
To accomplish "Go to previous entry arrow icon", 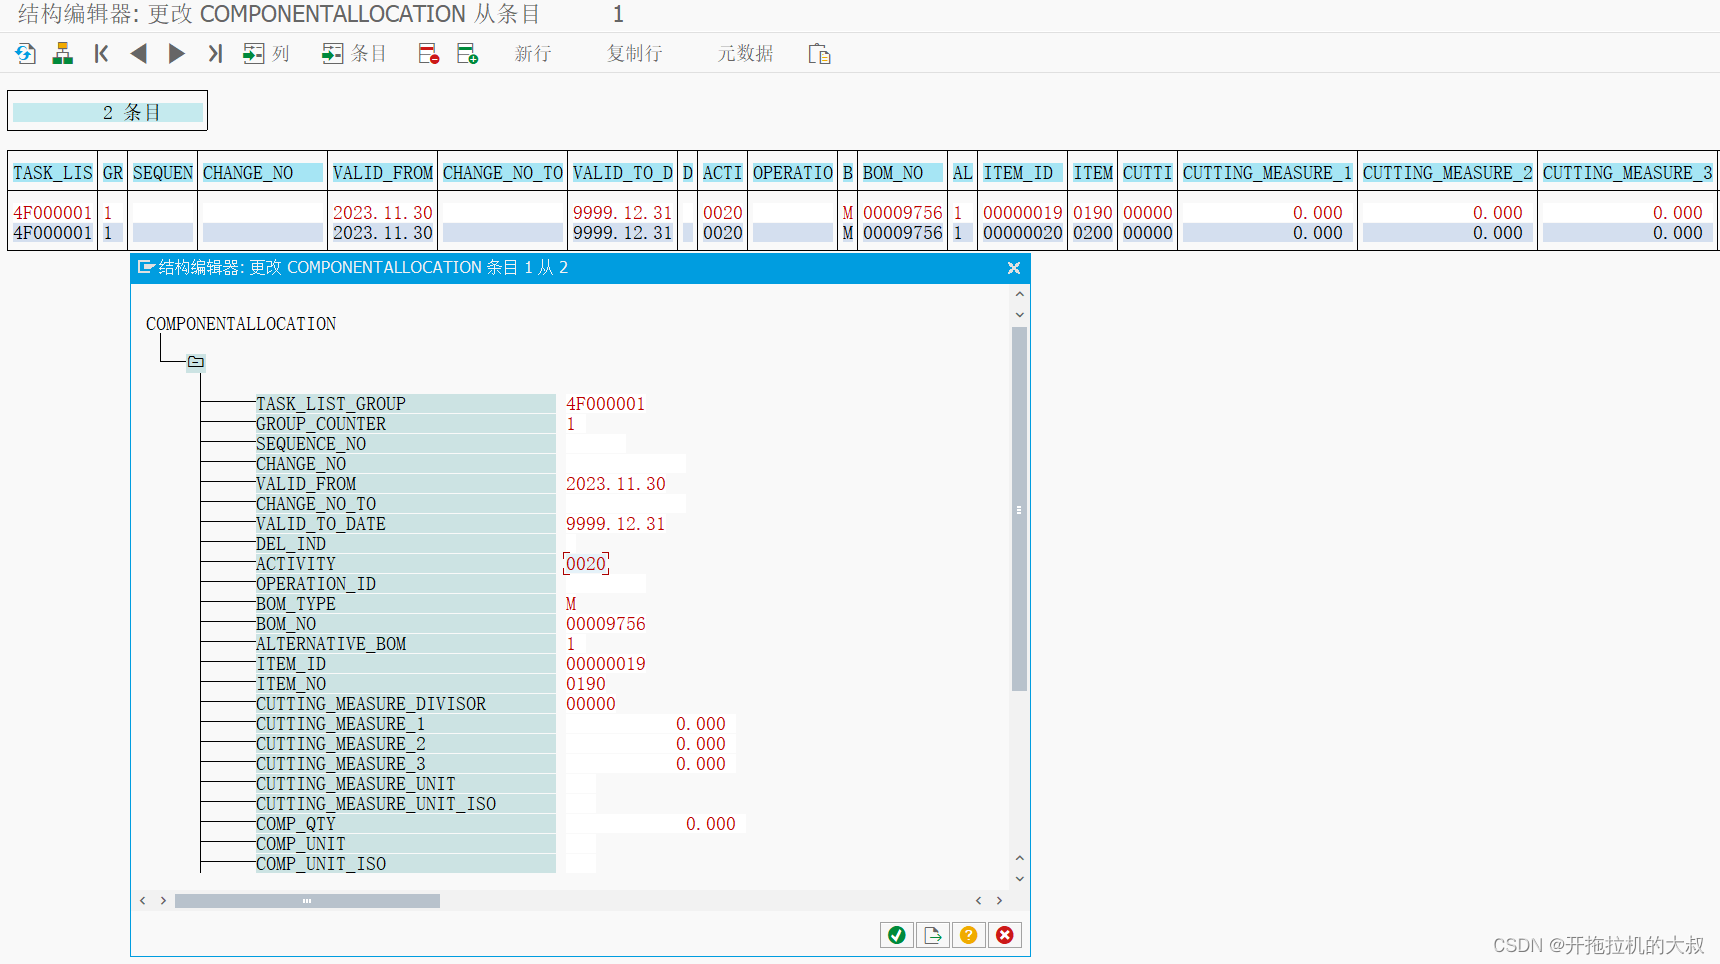I will coord(139,53).
